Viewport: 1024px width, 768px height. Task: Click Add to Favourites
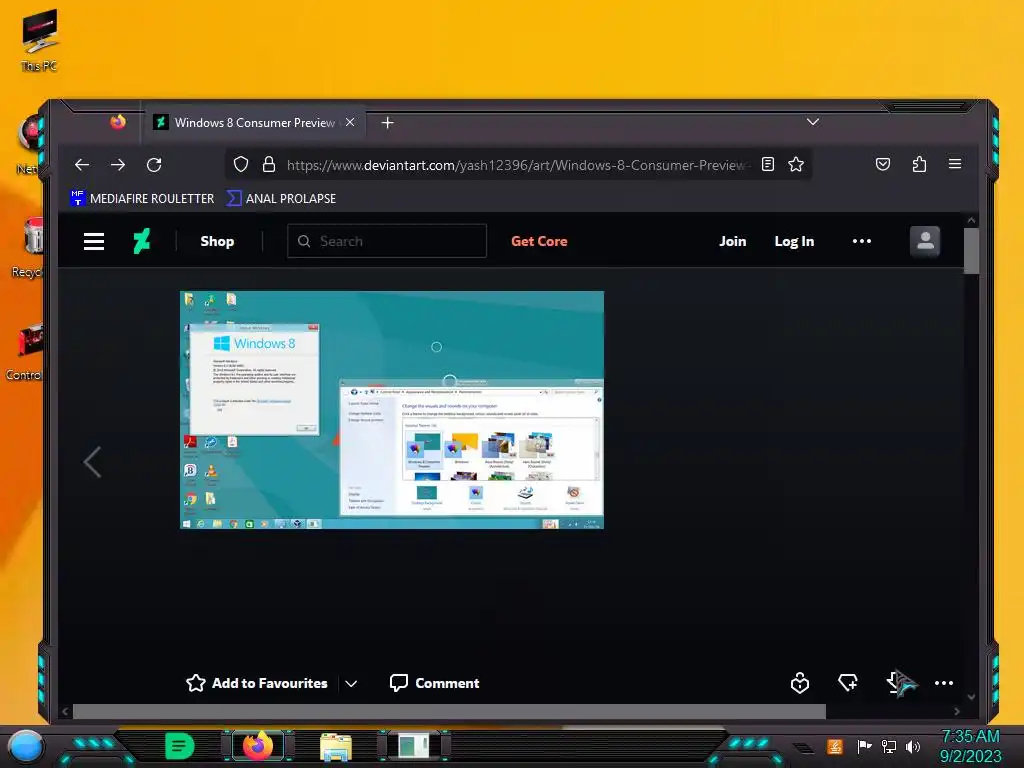[x=257, y=683]
